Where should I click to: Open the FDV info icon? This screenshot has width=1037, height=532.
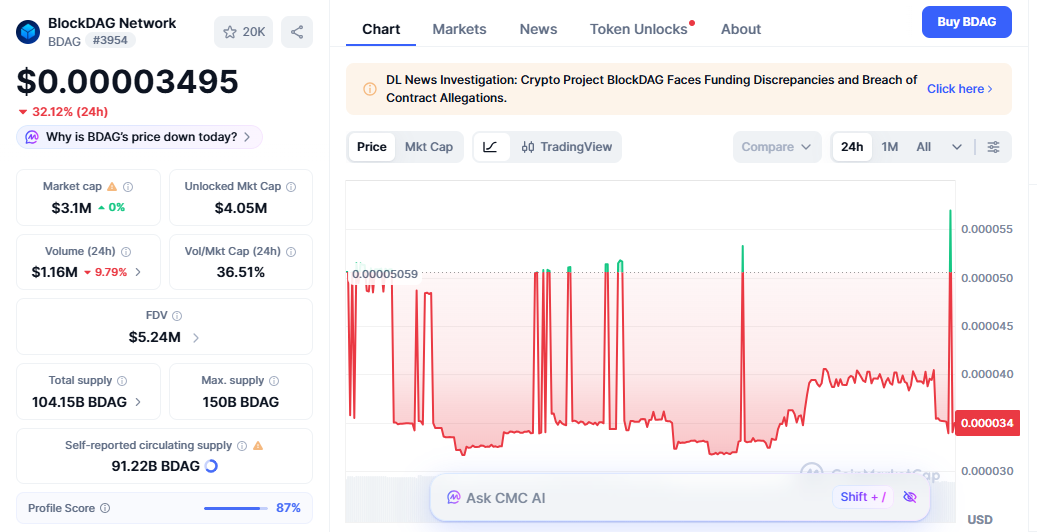pos(177,316)
